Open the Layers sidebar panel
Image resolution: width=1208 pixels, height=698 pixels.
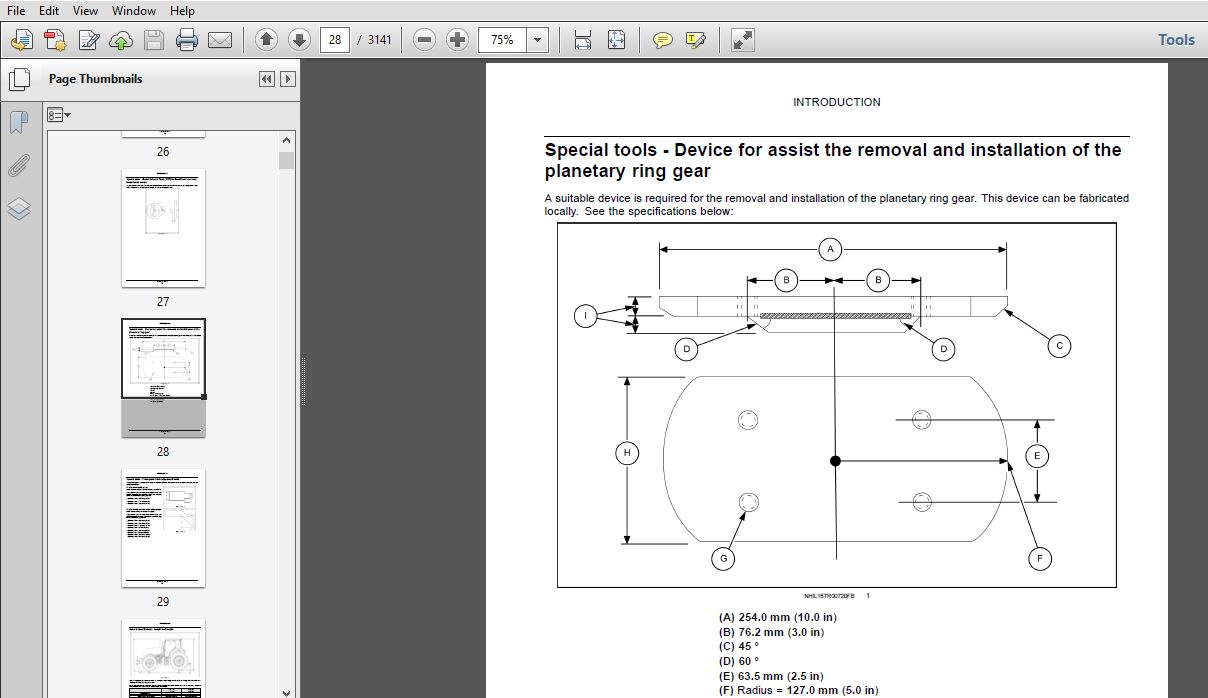pyautogui.click(x=19, y=208)
